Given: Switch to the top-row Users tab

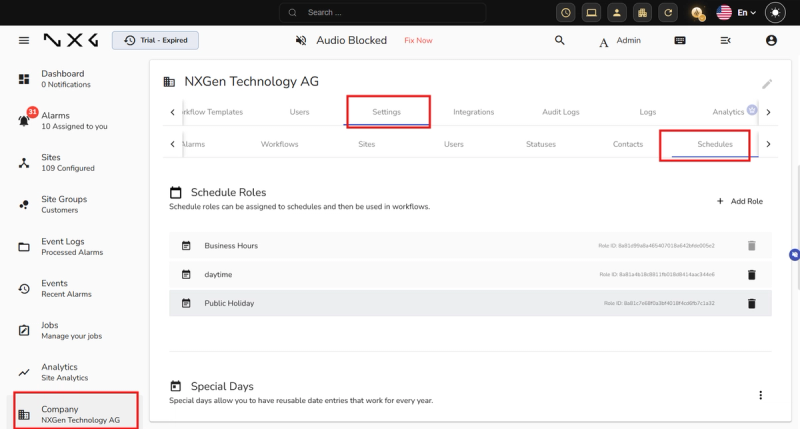Looking at the screenshot, I should click(x=299, y=112).
